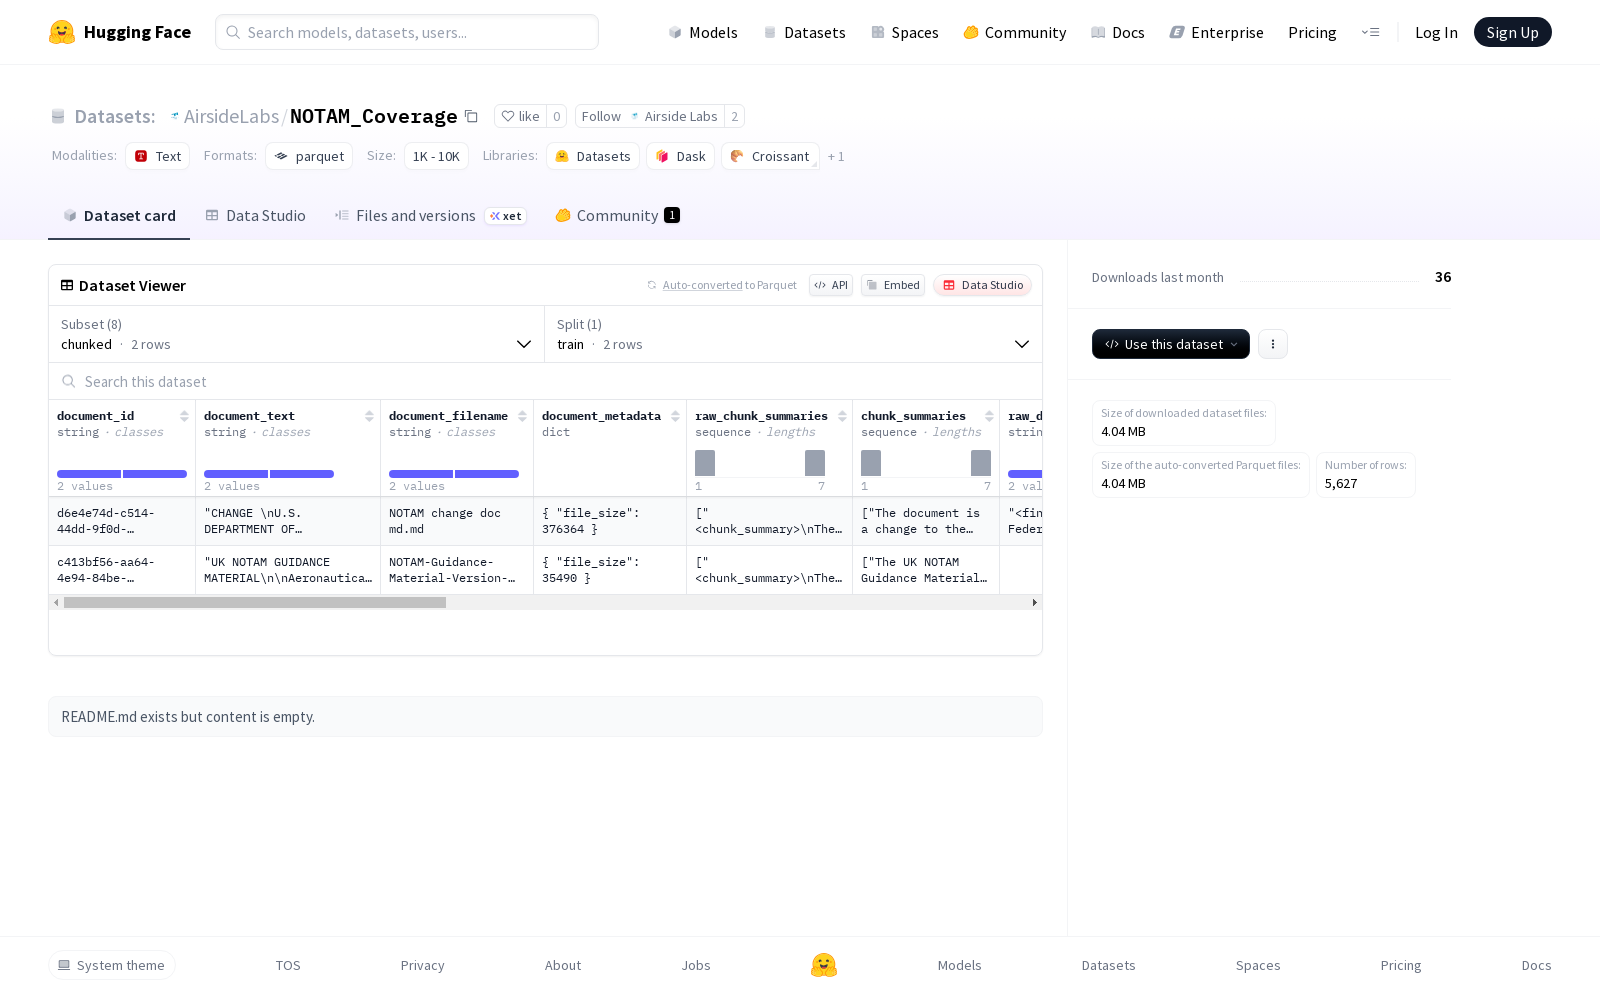
Task: Click the Log In link
Action: click(x=1436, y=32)
